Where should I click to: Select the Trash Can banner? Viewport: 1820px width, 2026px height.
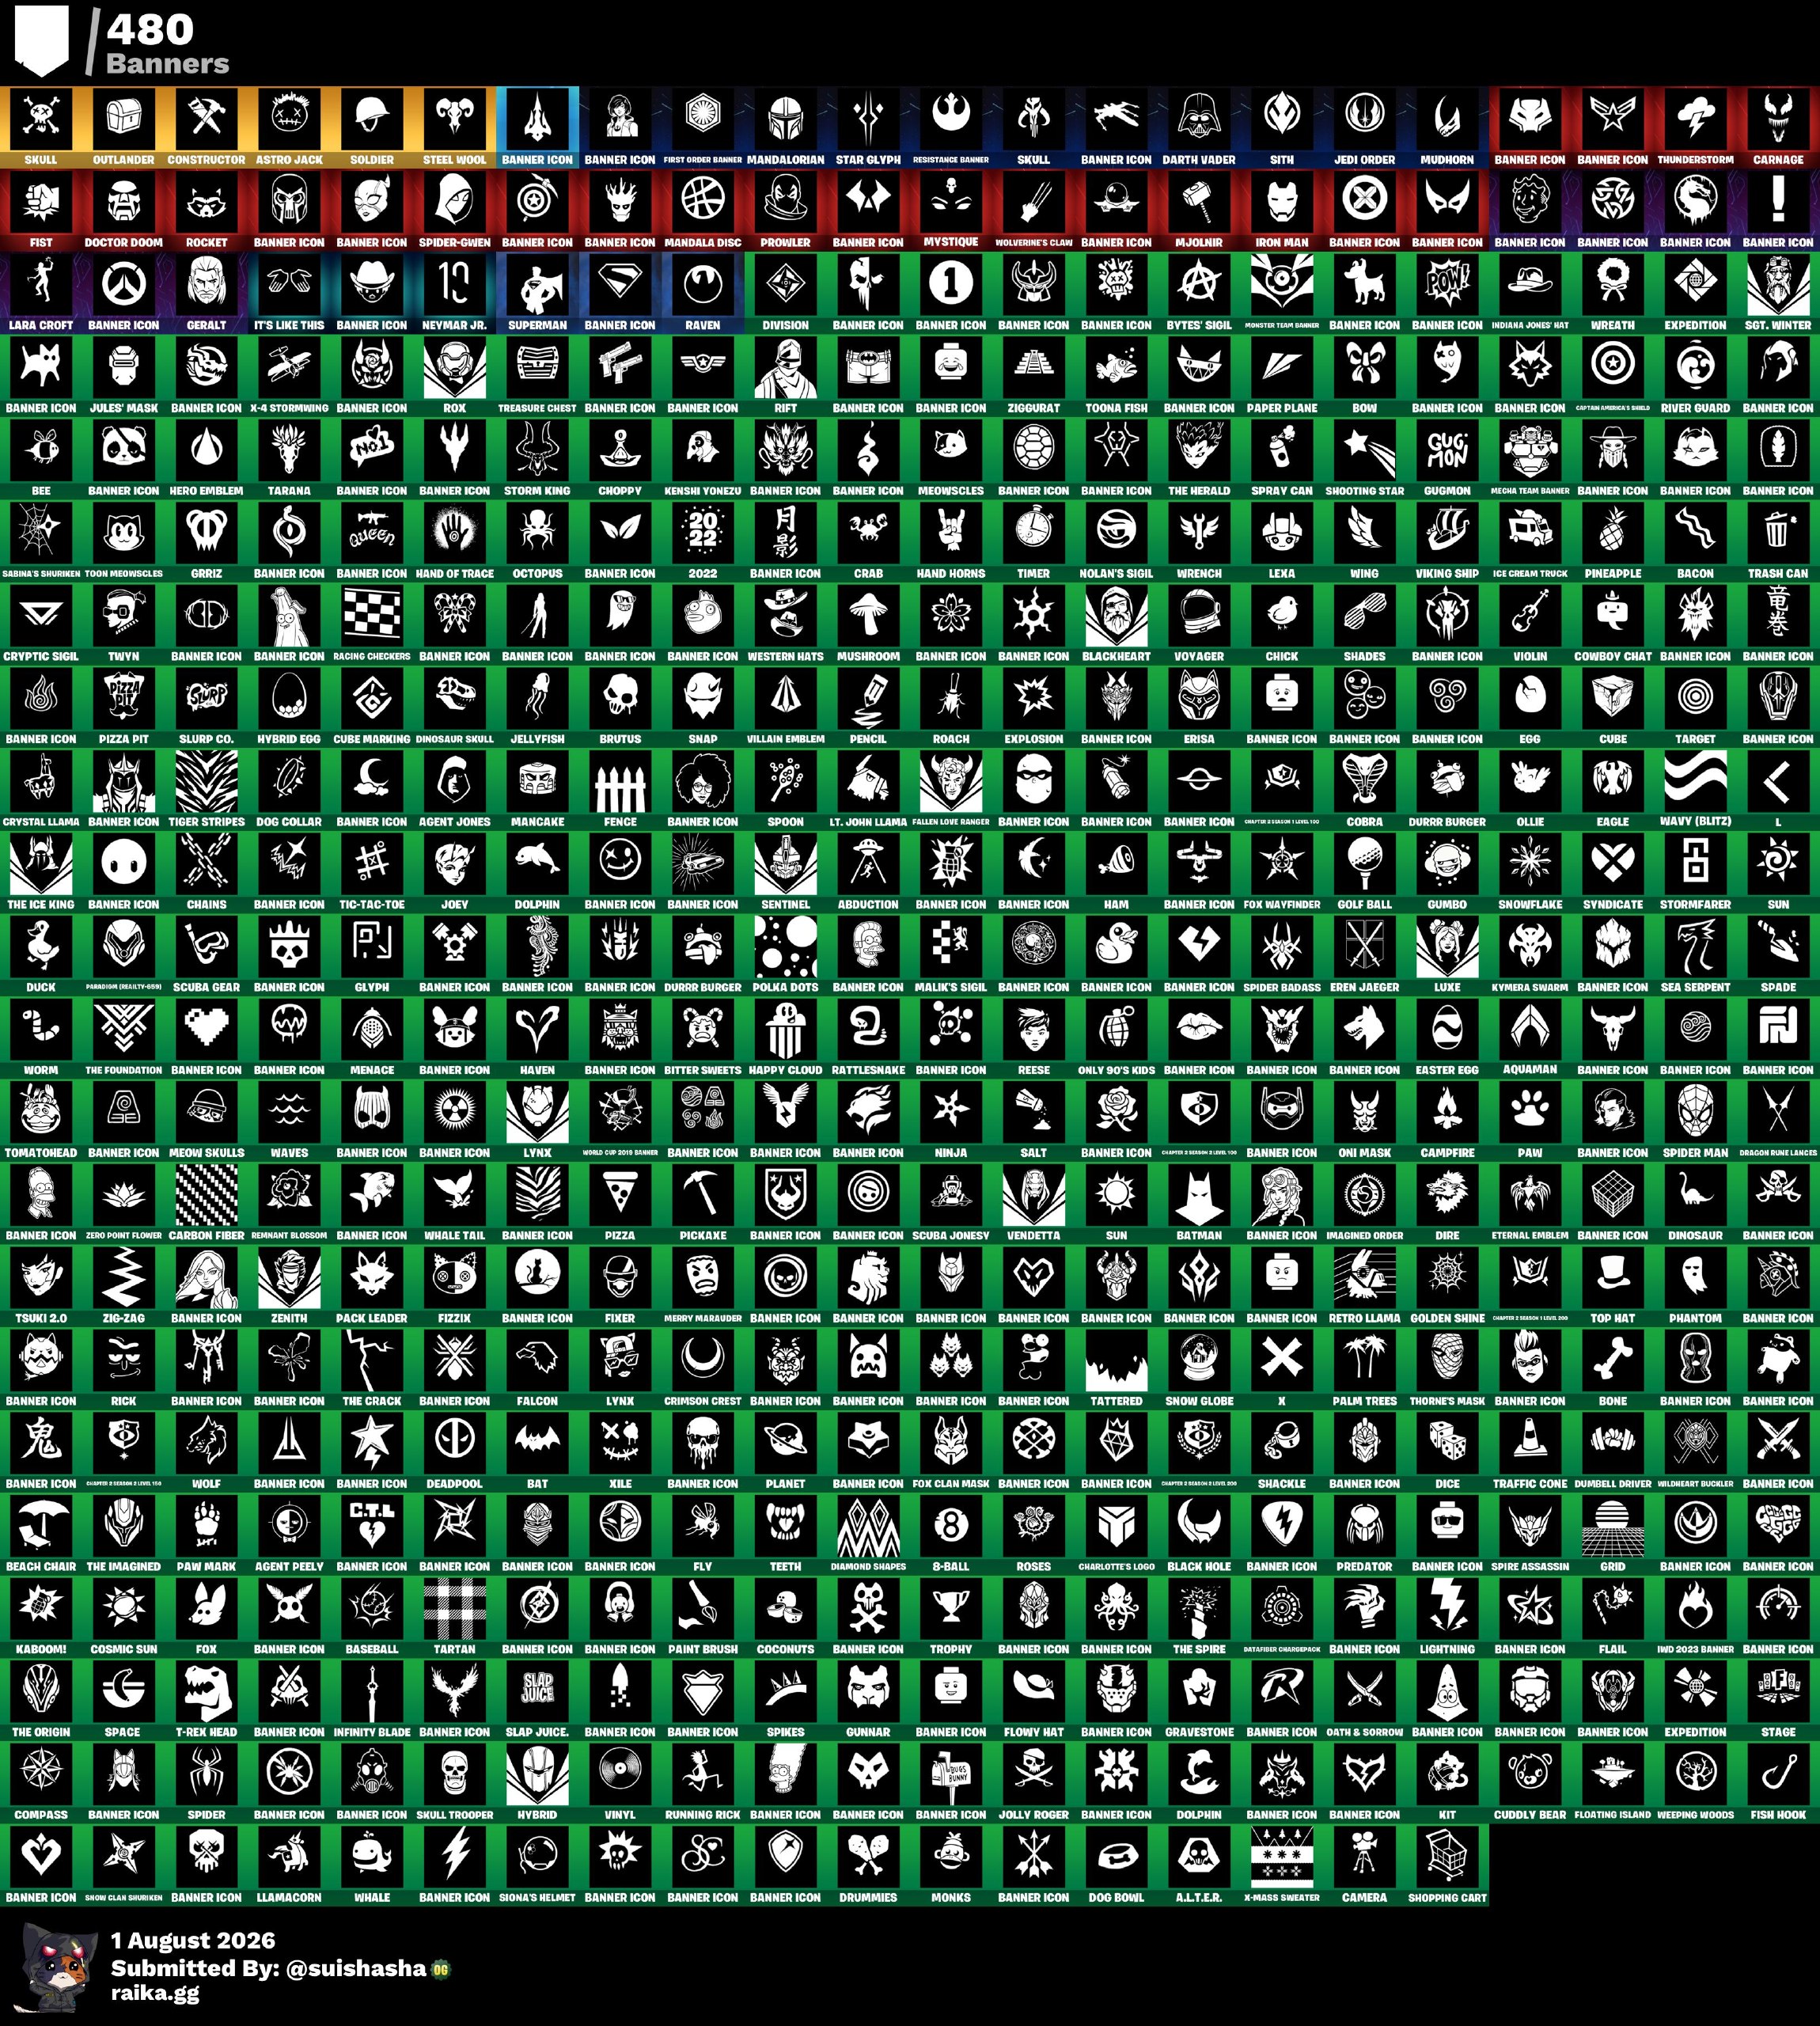1778,541
